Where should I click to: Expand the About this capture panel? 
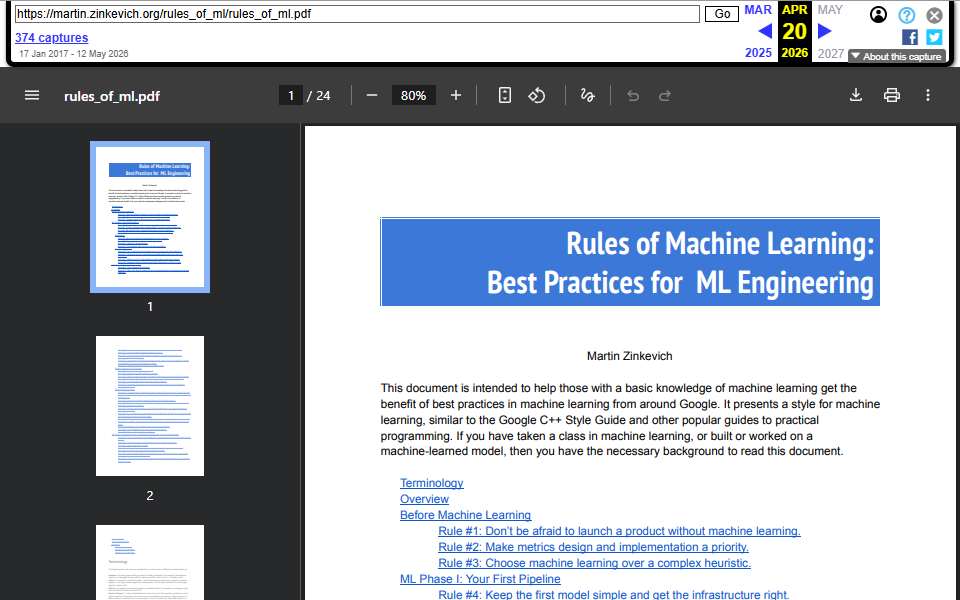(x=897, y=56)
